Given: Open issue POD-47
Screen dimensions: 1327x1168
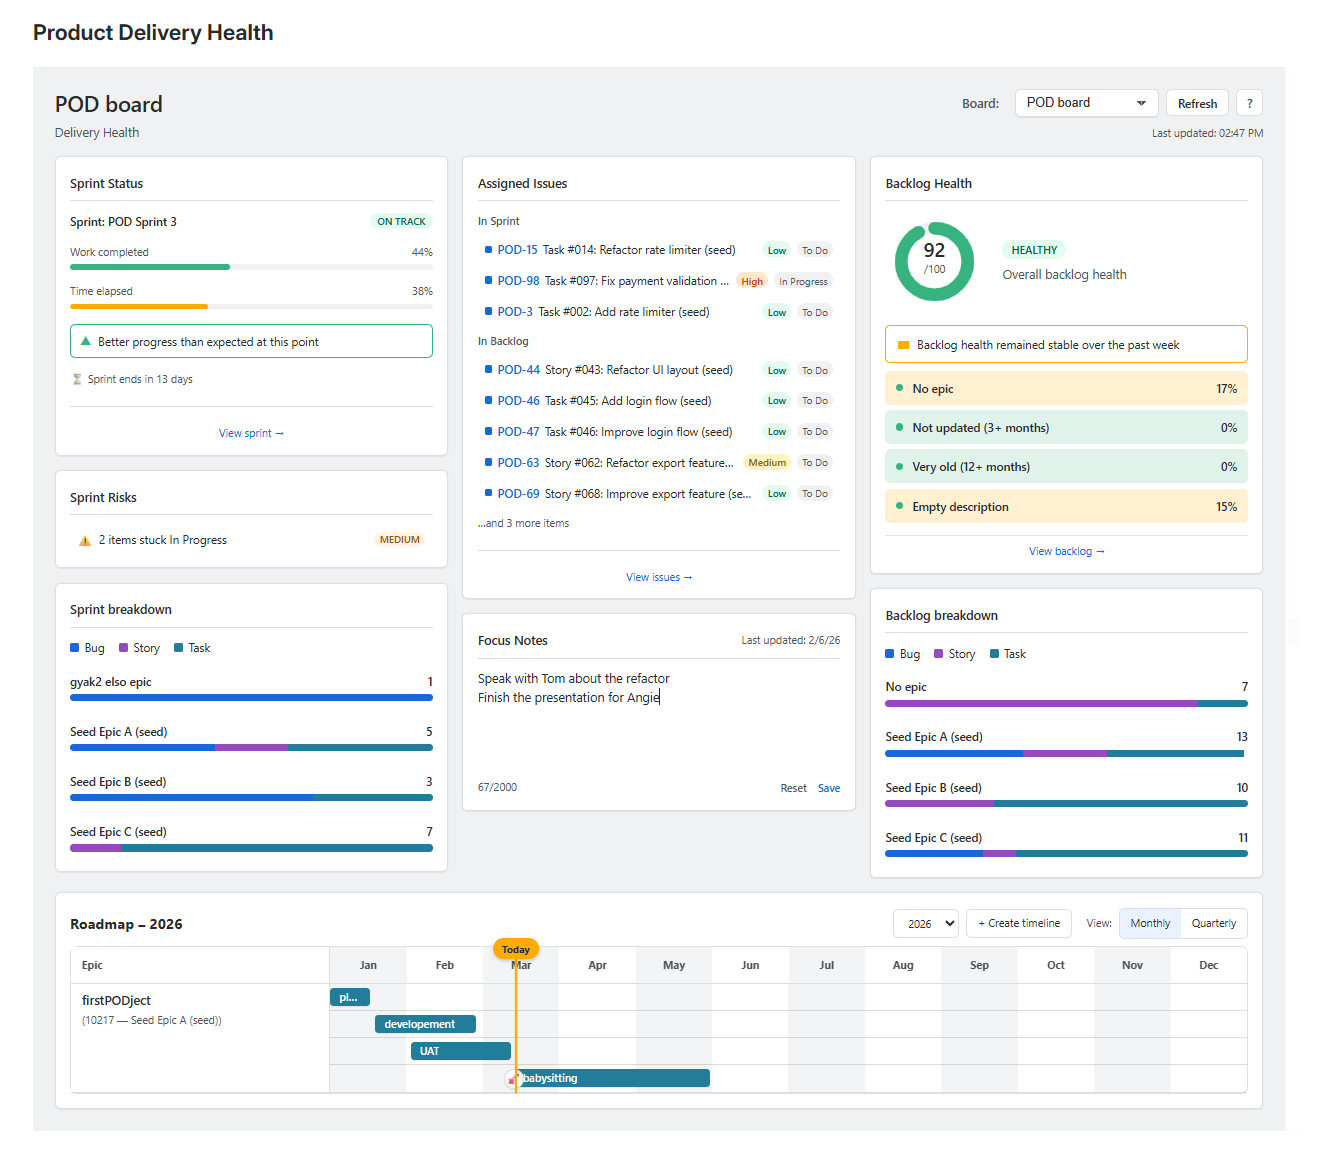Looking at the screenshot, I should (518, 432).
